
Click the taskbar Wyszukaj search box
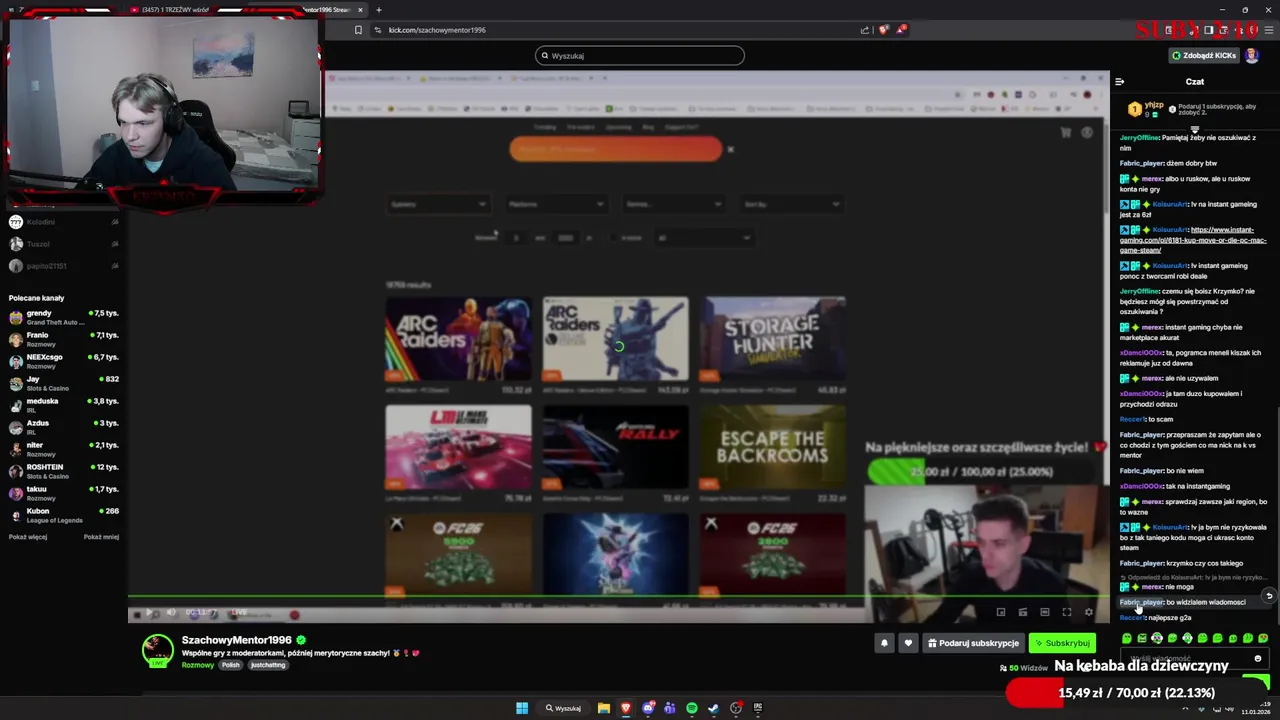(x=563, y=708)
